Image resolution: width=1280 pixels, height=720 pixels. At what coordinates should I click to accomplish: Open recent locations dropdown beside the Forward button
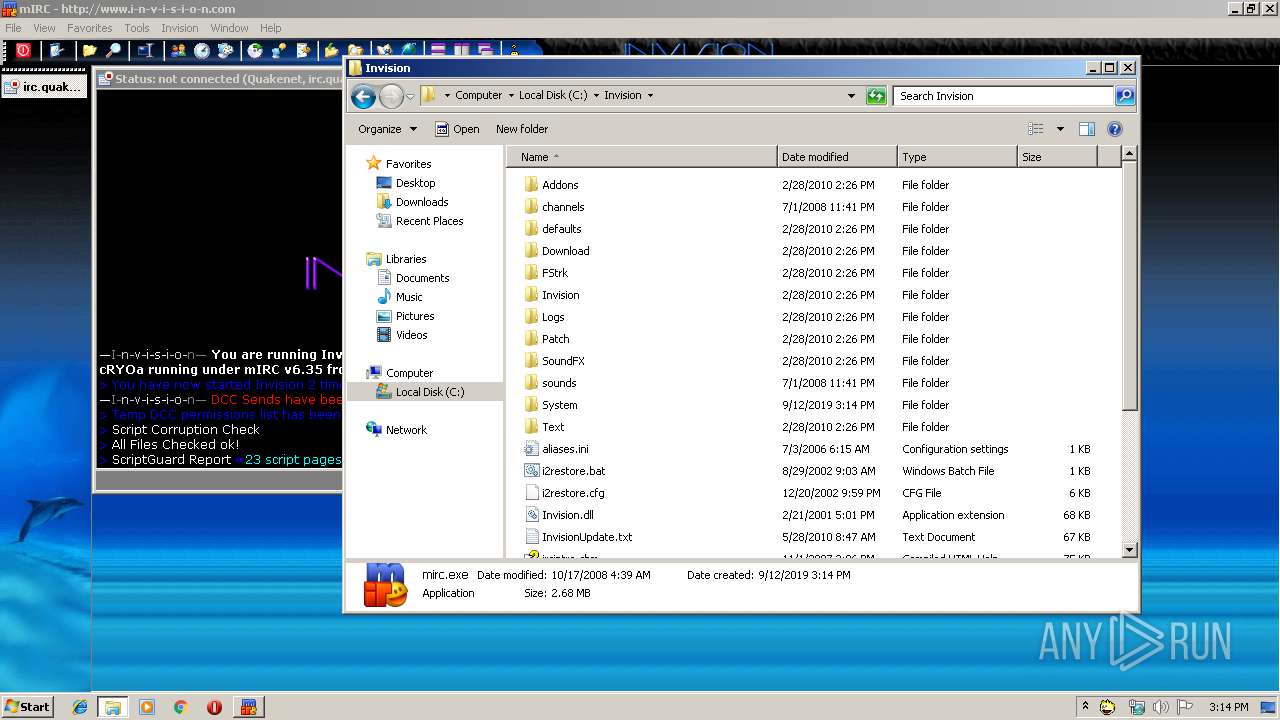tap(410, 96)
